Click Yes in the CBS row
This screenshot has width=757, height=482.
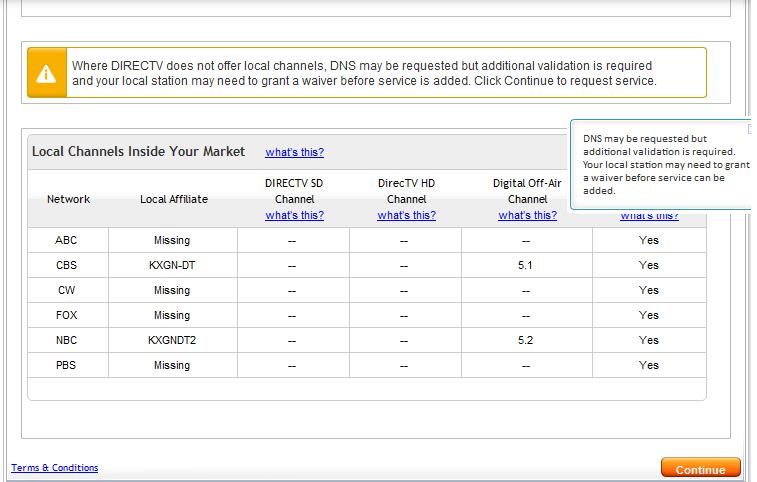point(648,265)
